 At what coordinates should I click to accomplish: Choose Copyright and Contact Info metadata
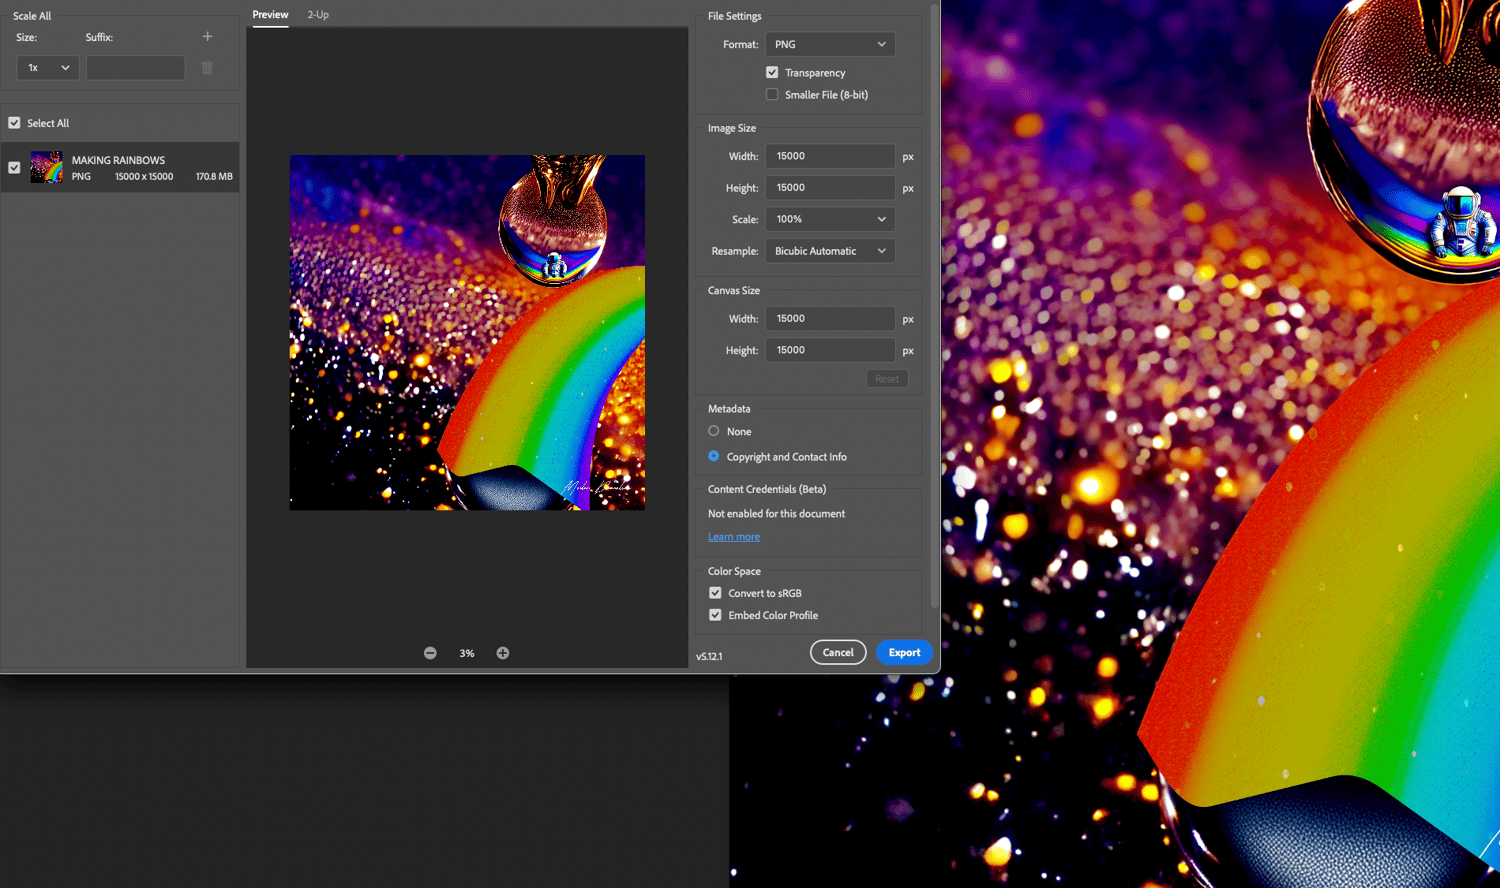point(714,456)
